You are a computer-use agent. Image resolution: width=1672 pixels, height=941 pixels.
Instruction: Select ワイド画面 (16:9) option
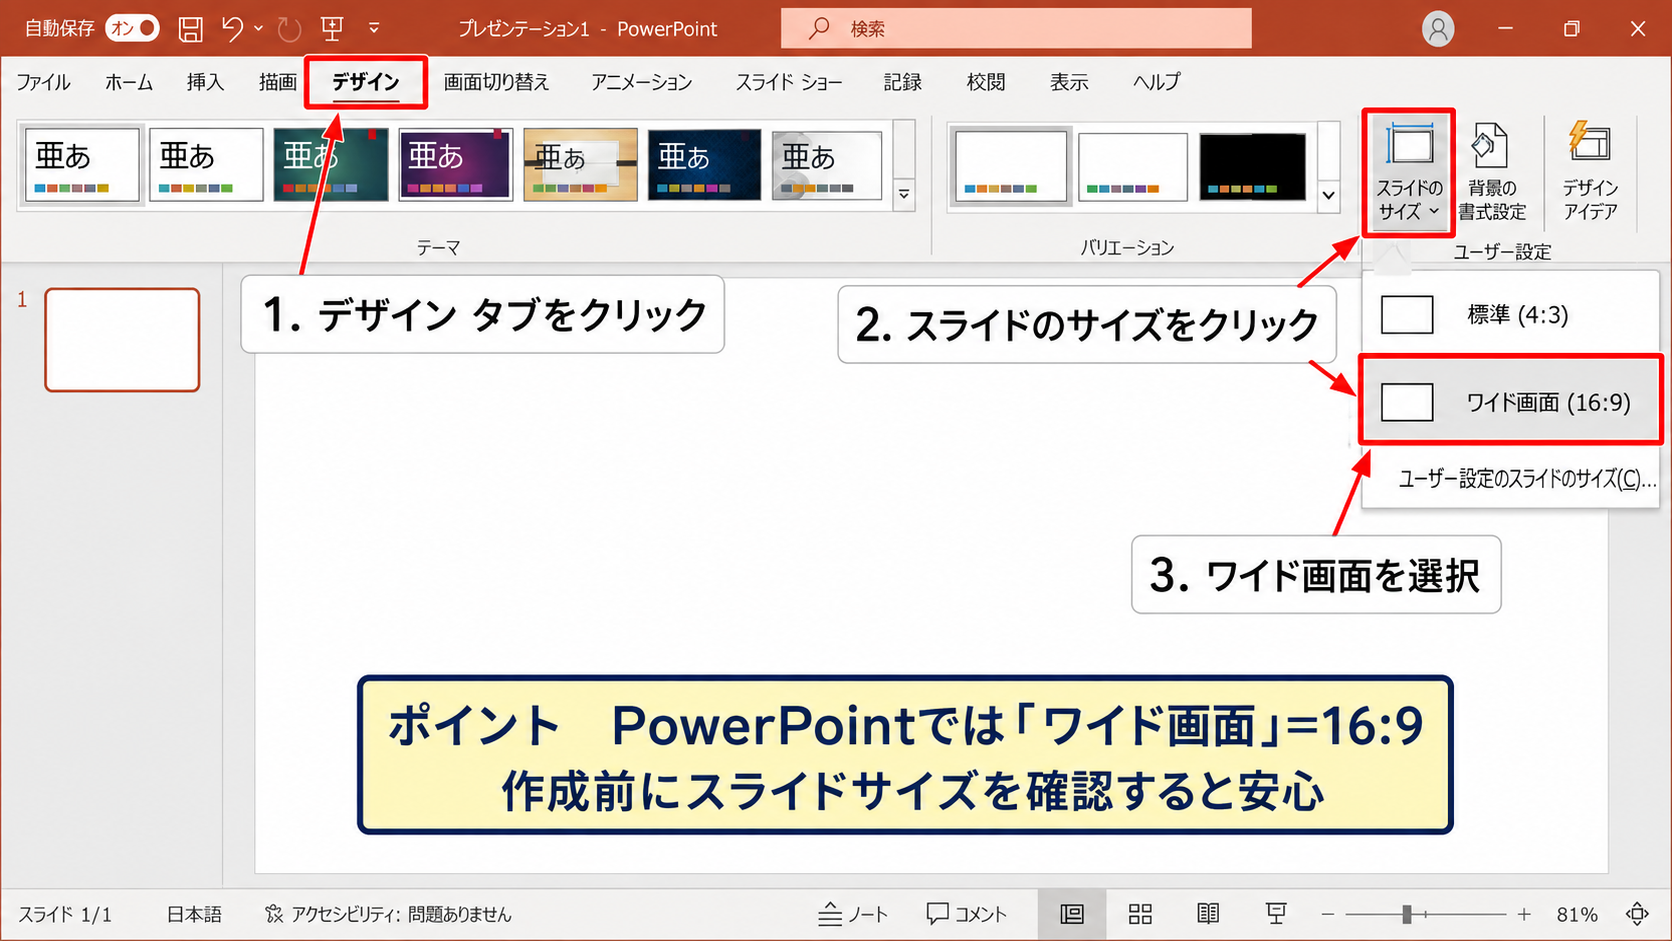(1511, 402)
